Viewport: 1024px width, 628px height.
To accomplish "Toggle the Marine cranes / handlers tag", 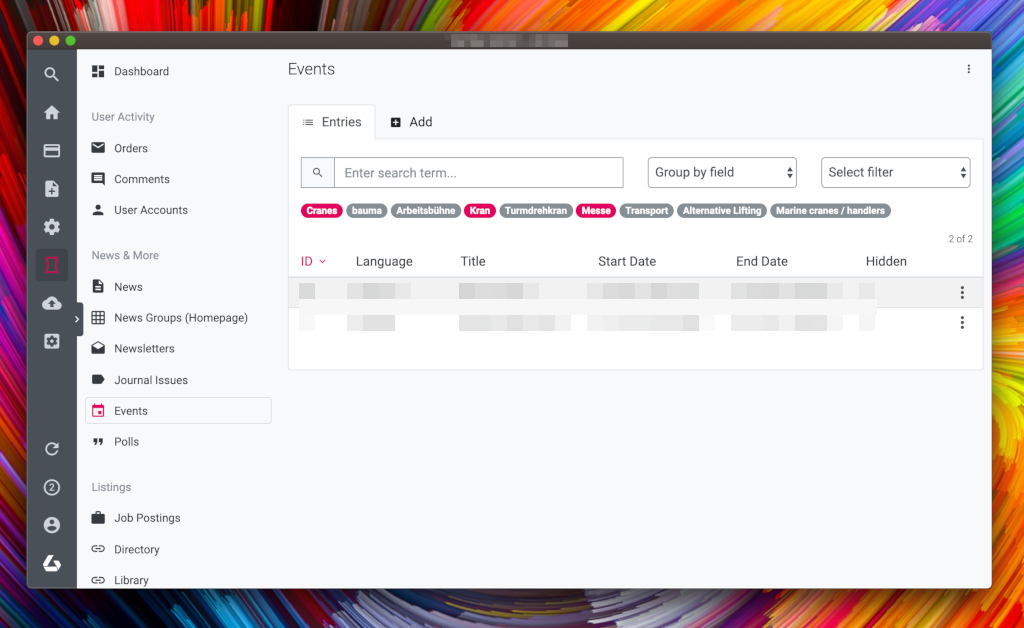I will [x=830, y=211].
